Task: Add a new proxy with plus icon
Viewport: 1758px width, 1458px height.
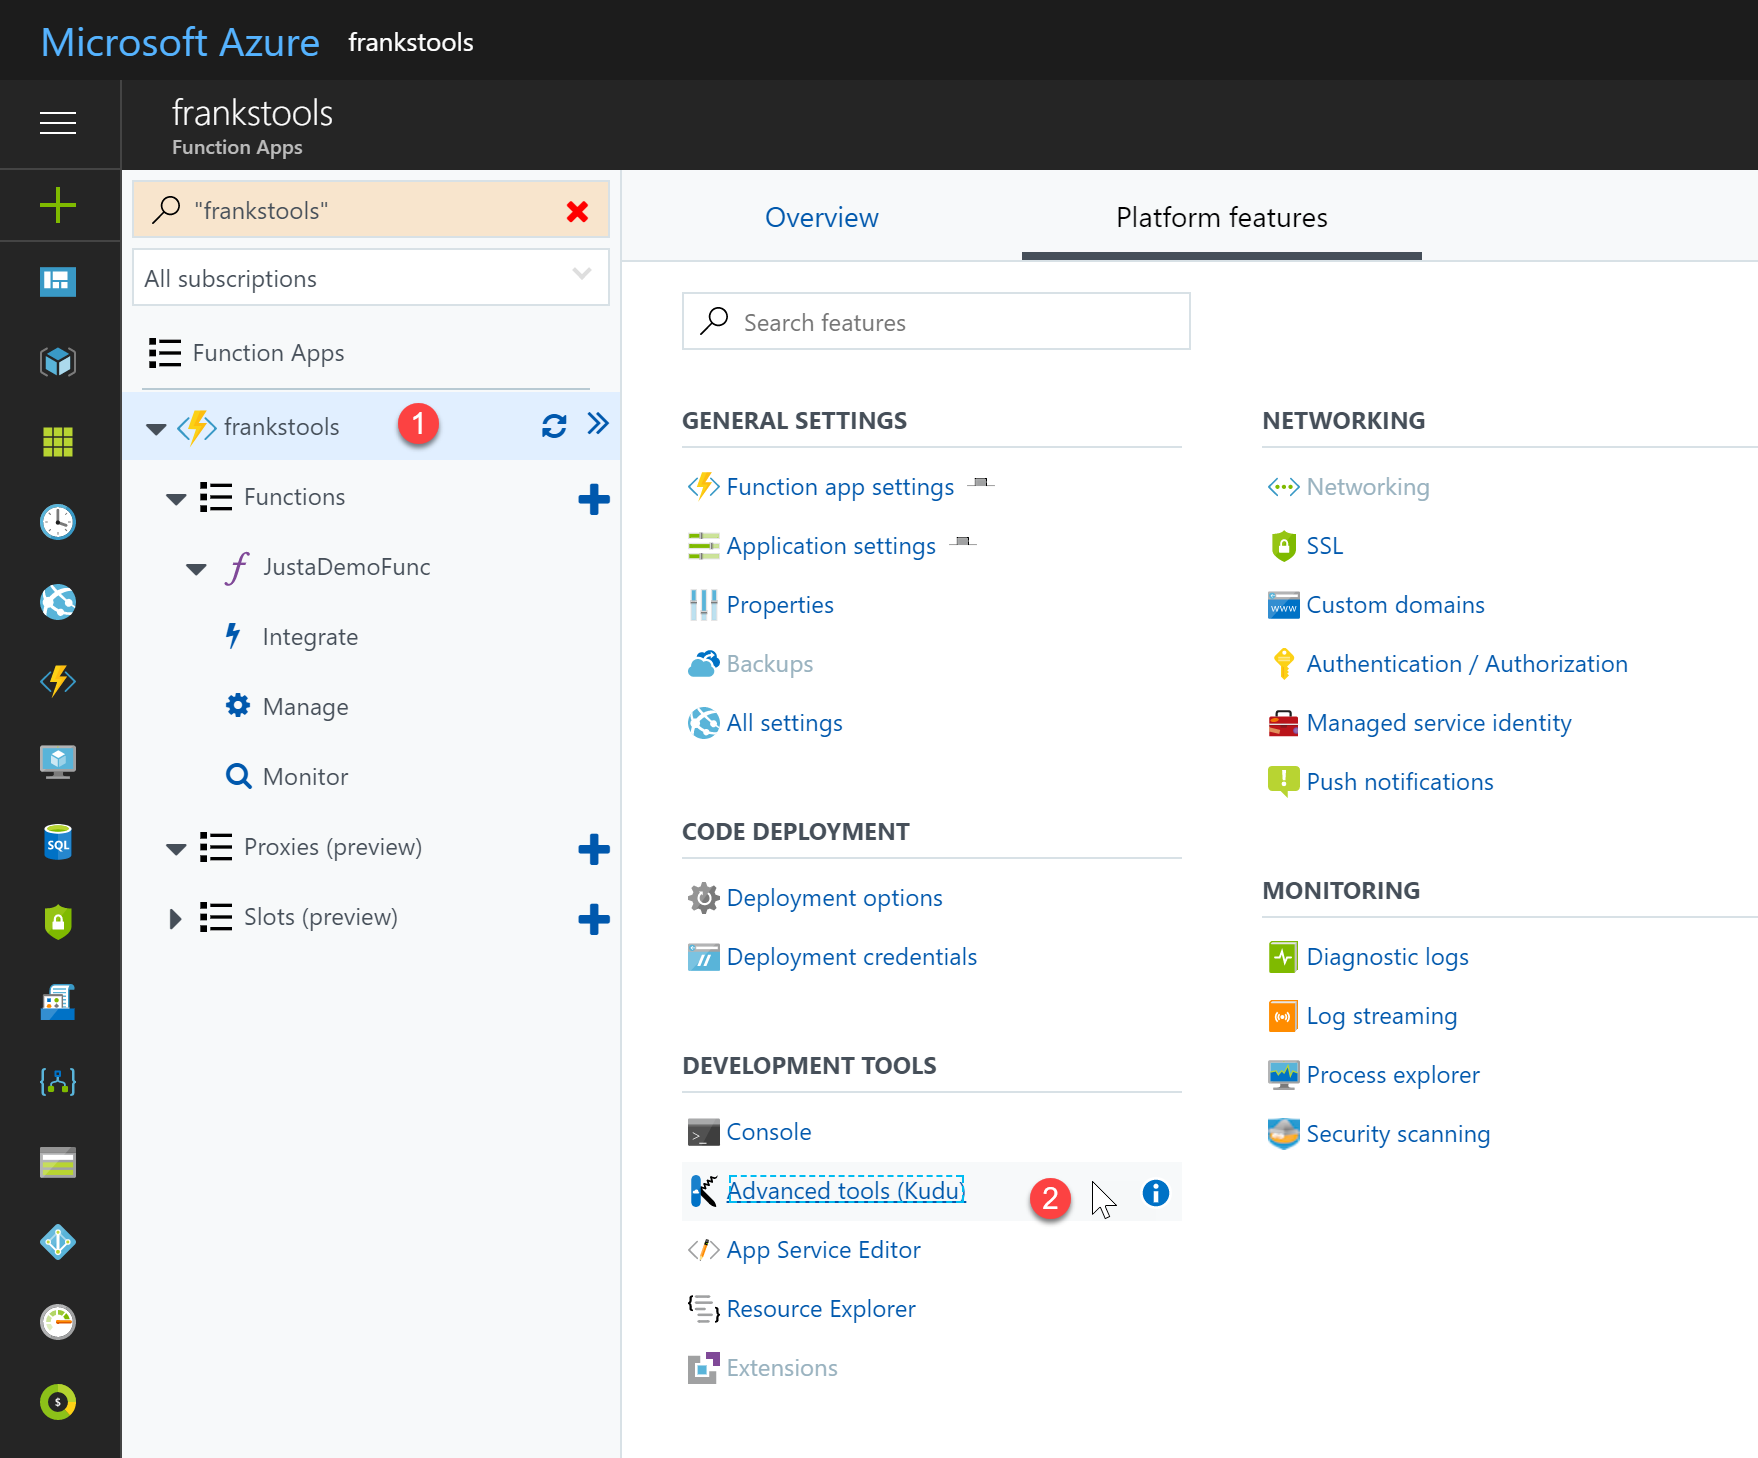Action: pos(594,849)
